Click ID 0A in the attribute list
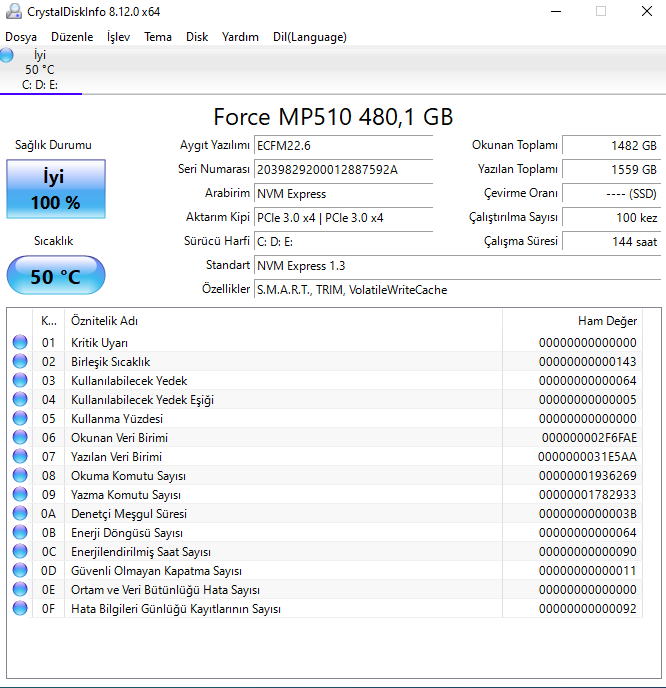Viewport: 666px width, 688px height. click(49, 514)
